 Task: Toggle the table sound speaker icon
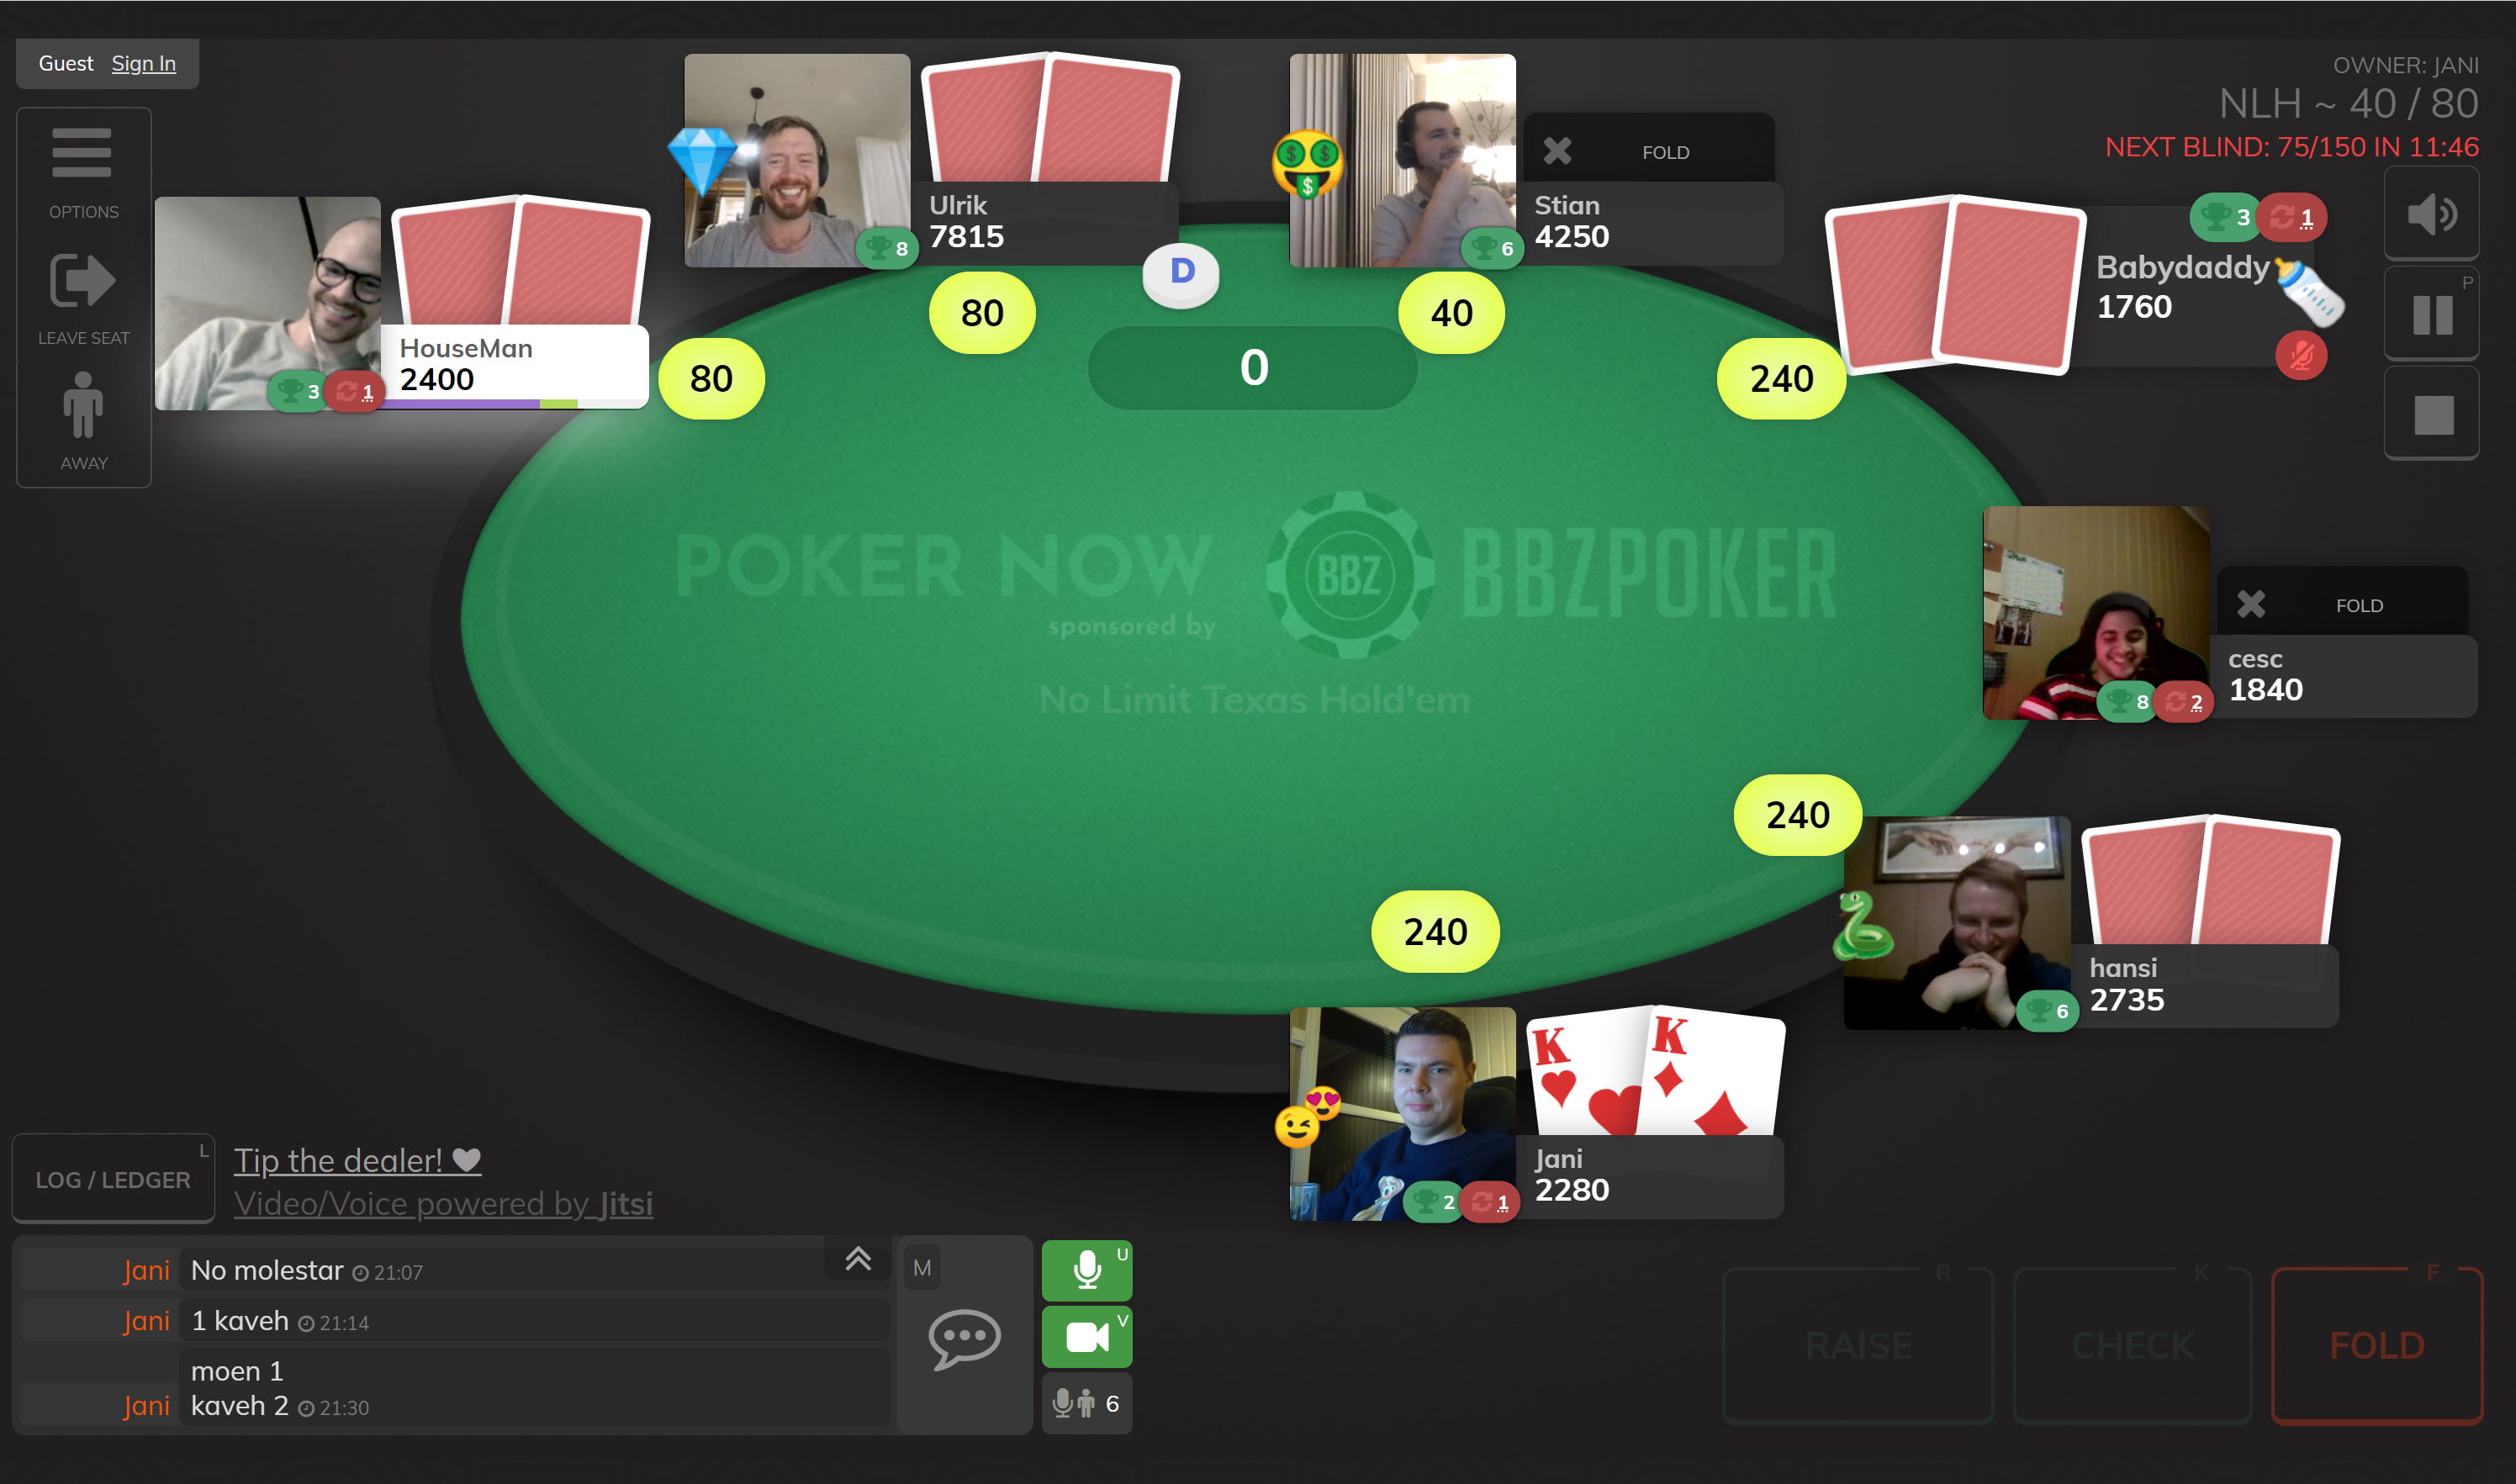[x=2431, y=214]
